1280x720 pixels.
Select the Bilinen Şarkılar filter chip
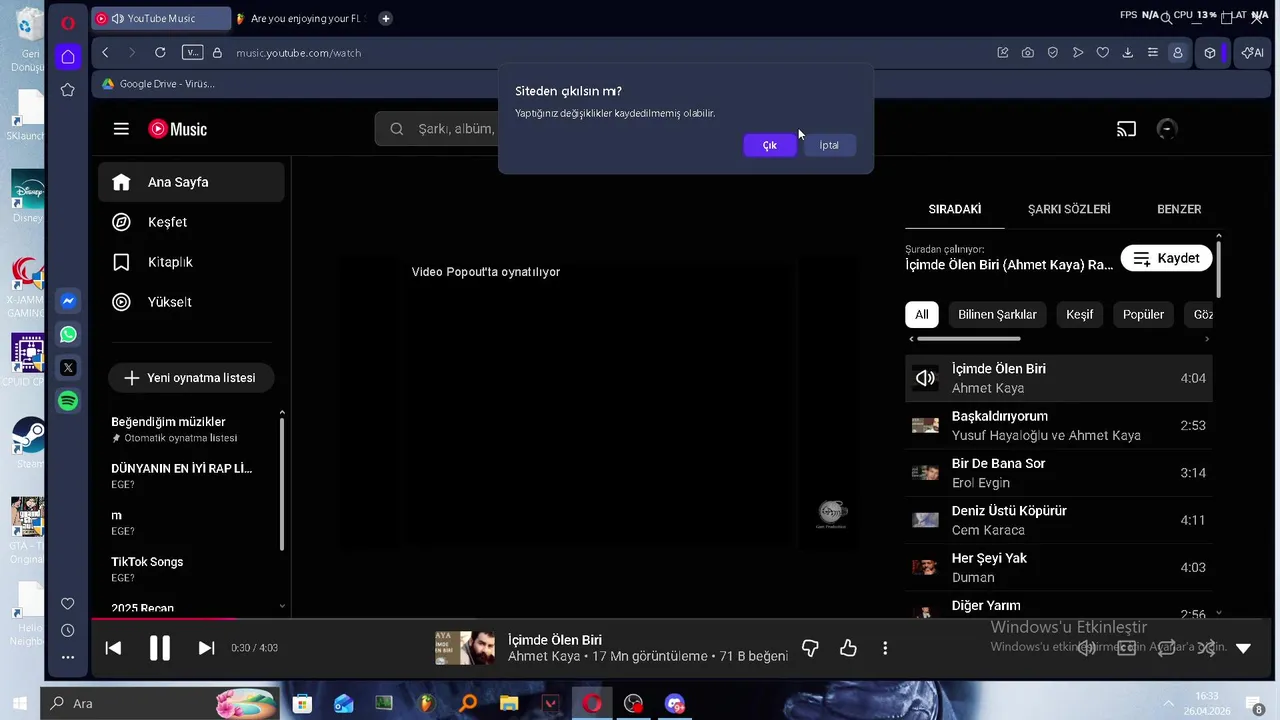[x=997, y=314]
